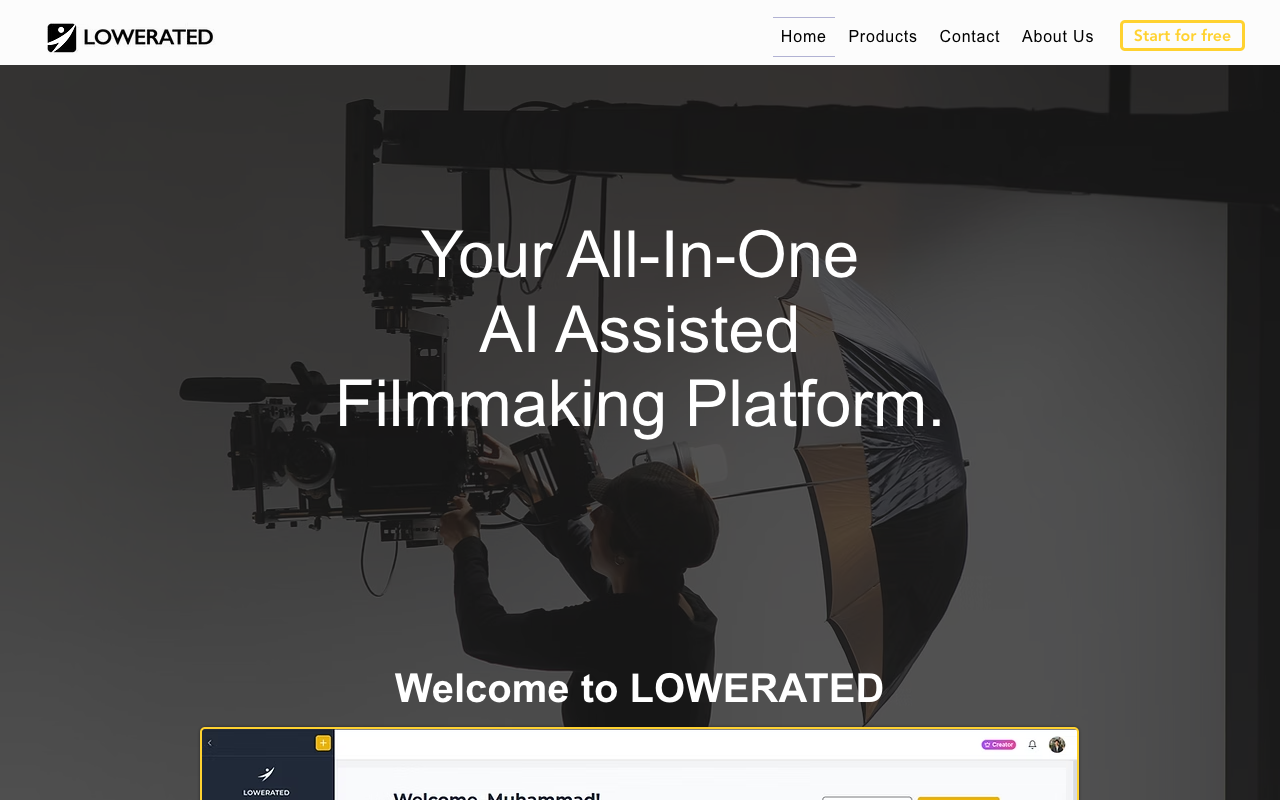The width and height of the screenshot is (1280, 800).
Task: Go to the Contact page
Action: [x=969, y=37]
